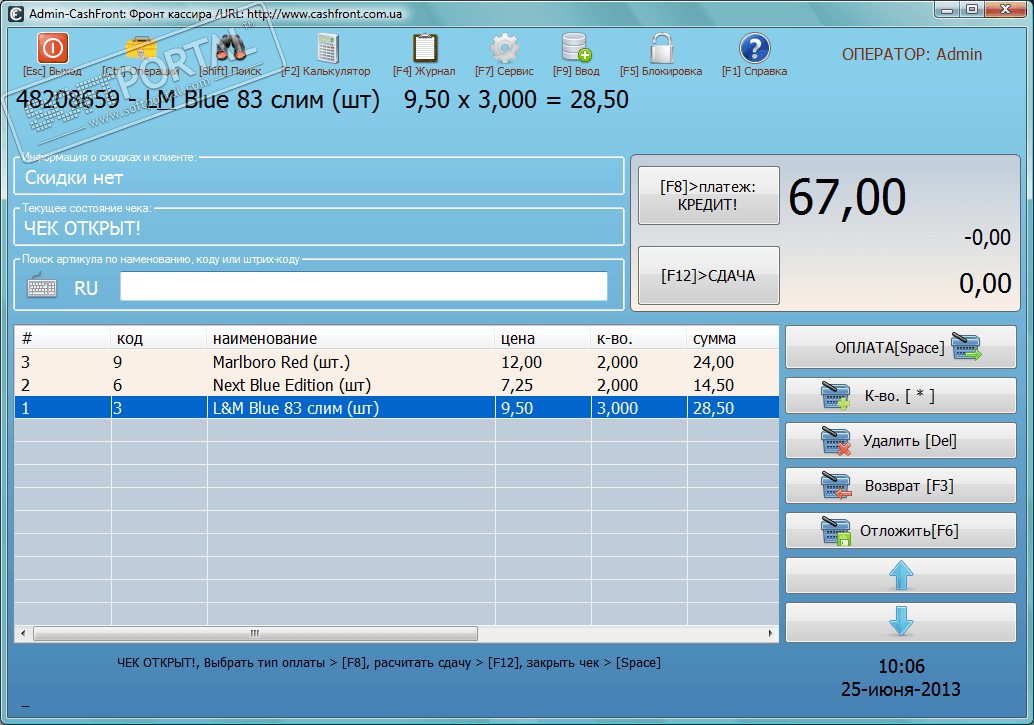
Task: Click the [Esc] Выход exit icon
Action: tap(52, 48)
